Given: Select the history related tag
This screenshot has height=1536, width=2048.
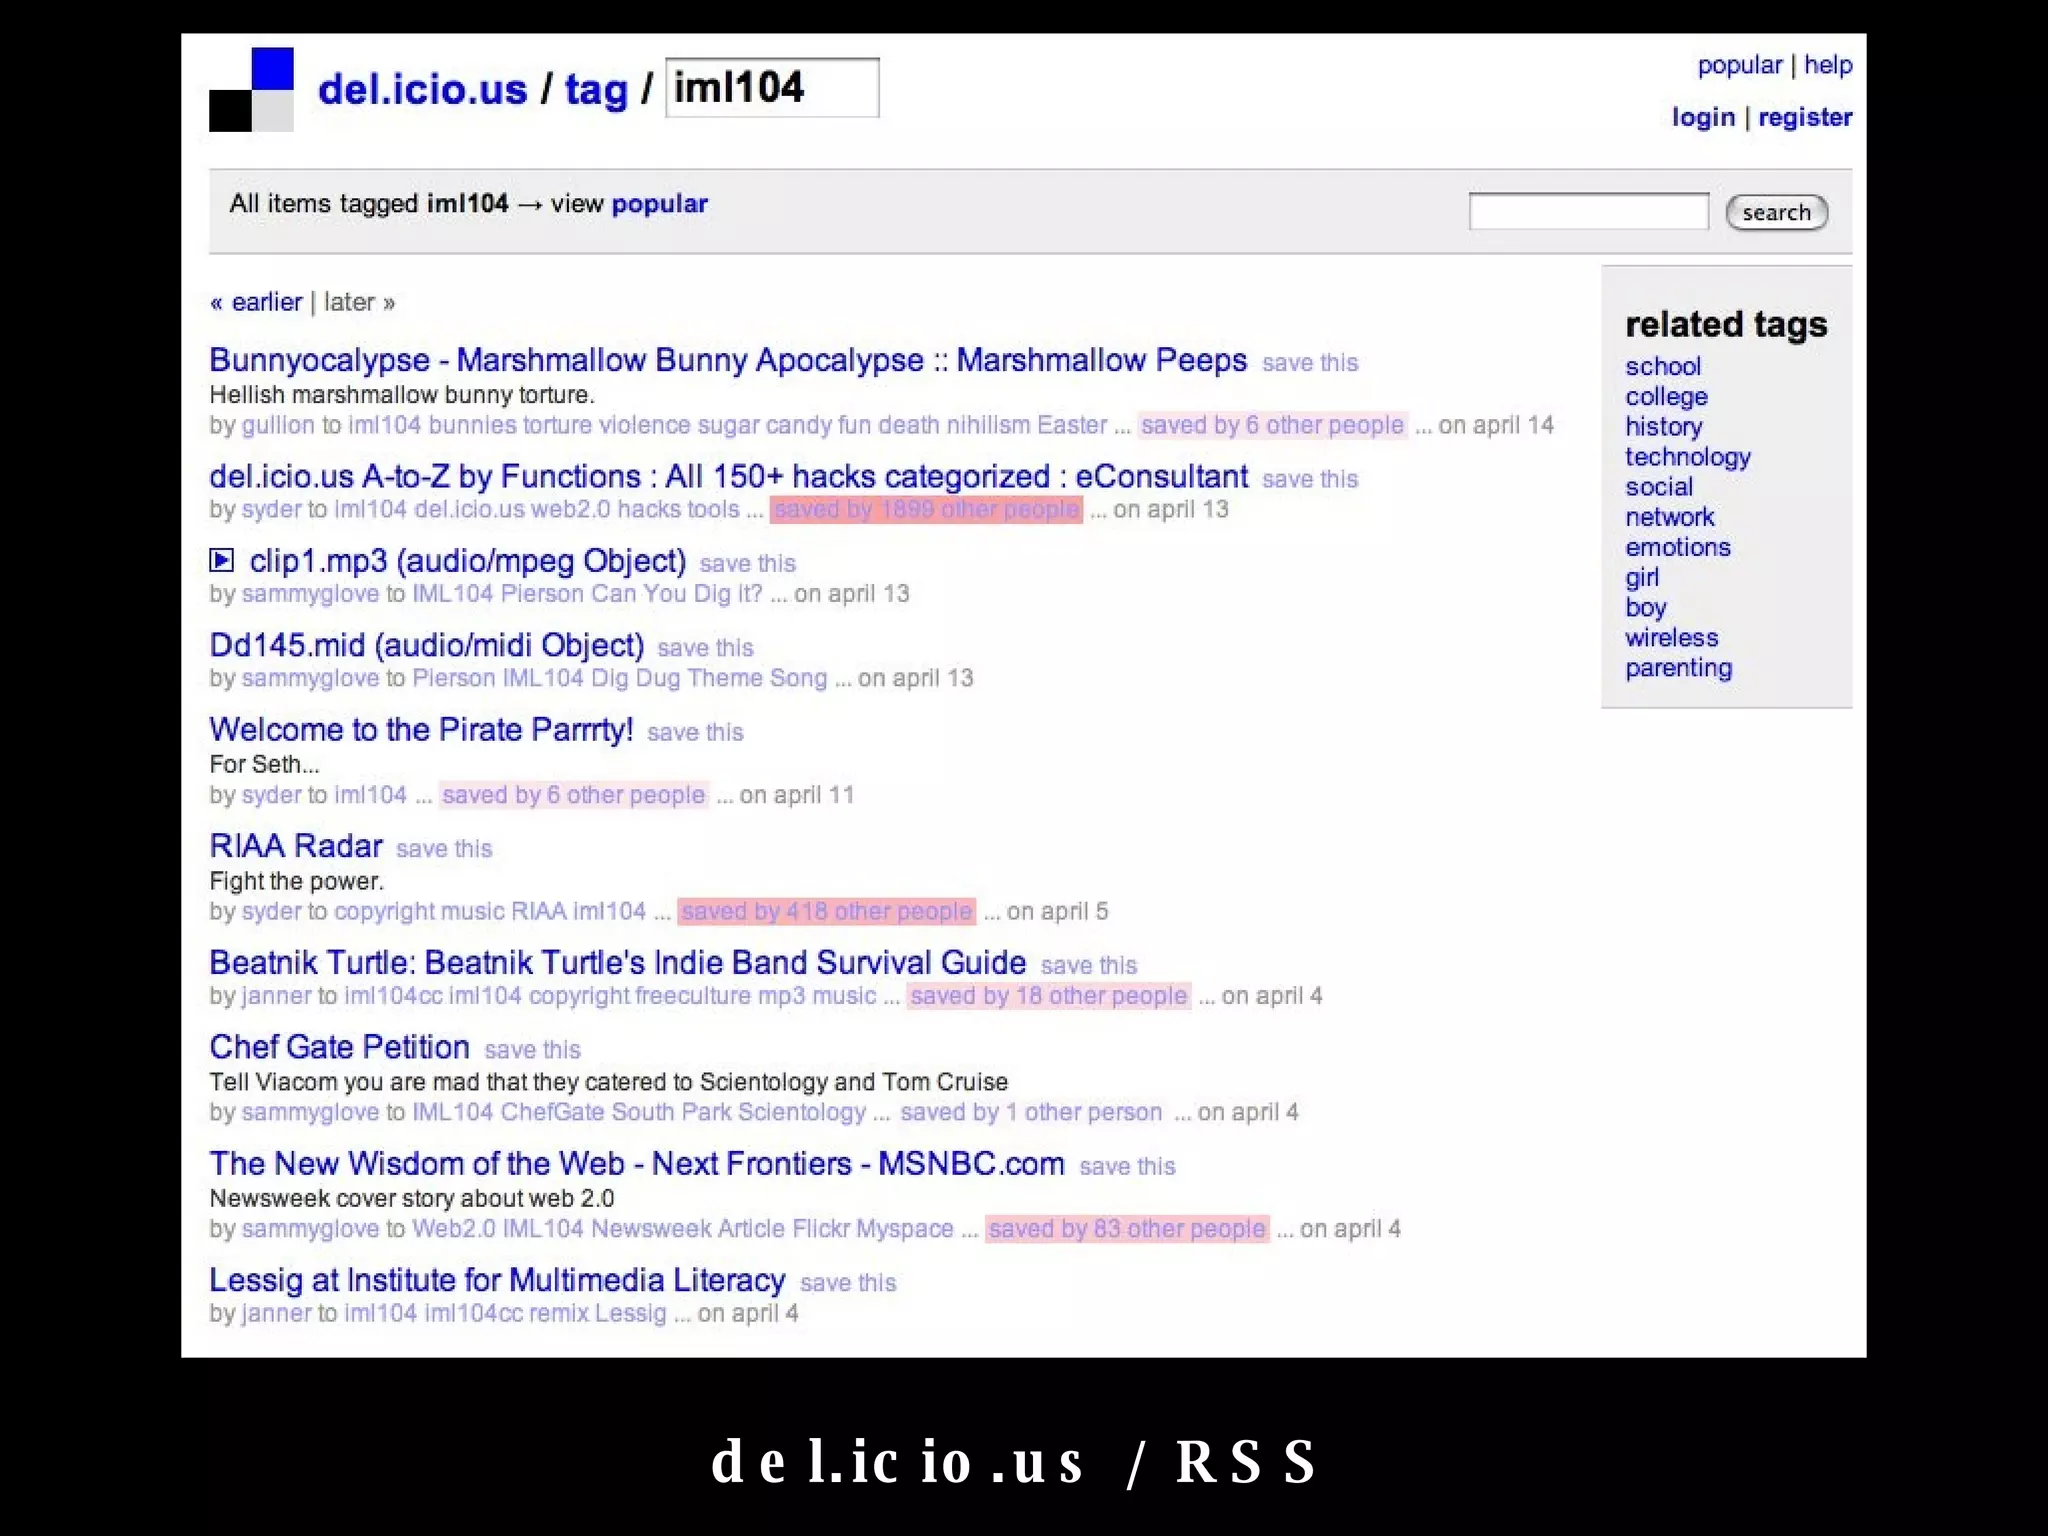Looking at the screenshot, I should [x=1664, y=427].
